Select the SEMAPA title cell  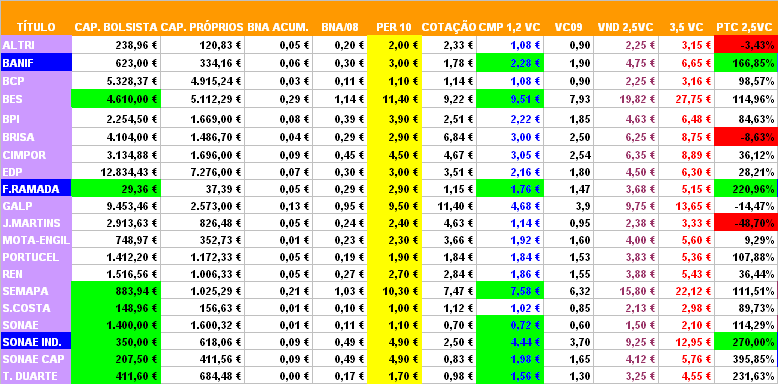pyautogui.click(x=36, y=290)
